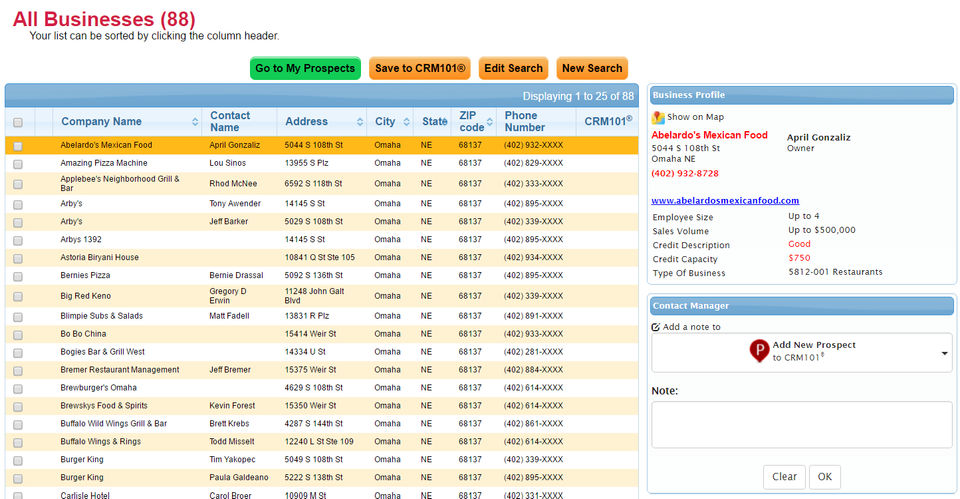Image resolution: width=960 pixels, height=499 pixels.
Task: Click phone number (402) 932-8728
Action: tap(684, 173)
